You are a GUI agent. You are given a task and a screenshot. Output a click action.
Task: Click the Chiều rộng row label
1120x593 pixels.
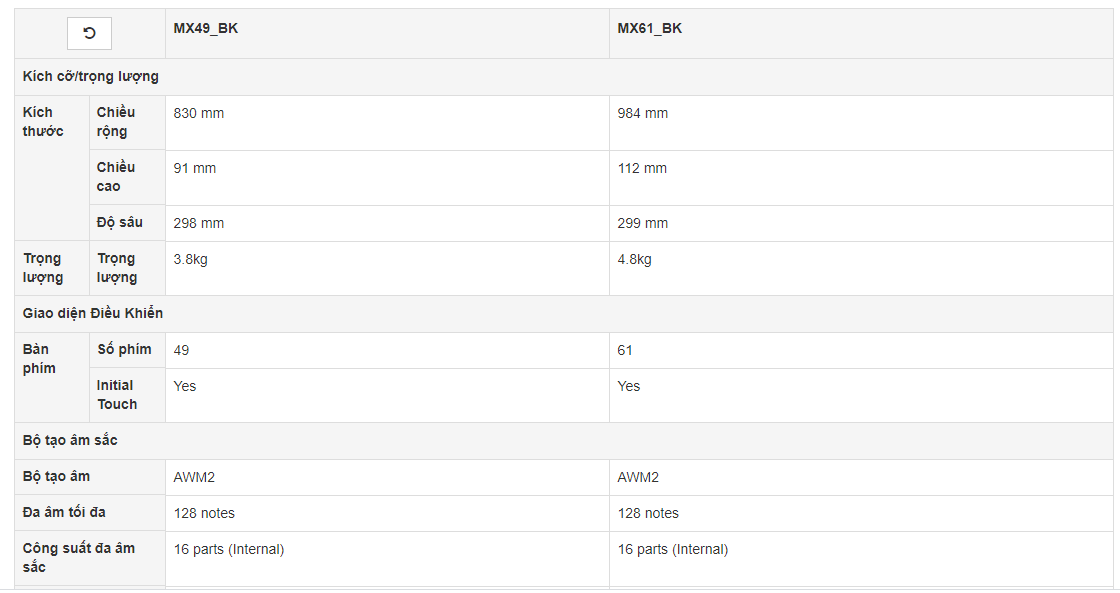click(116, 122)
